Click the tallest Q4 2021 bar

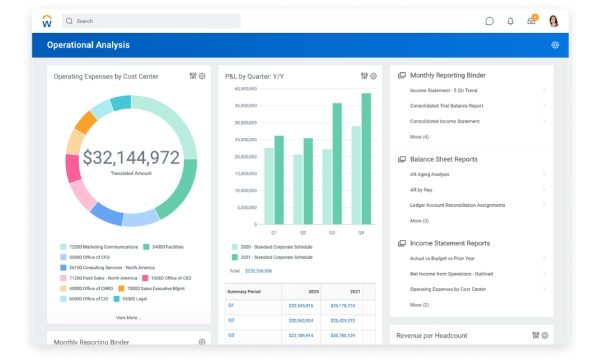coord(366,159)
